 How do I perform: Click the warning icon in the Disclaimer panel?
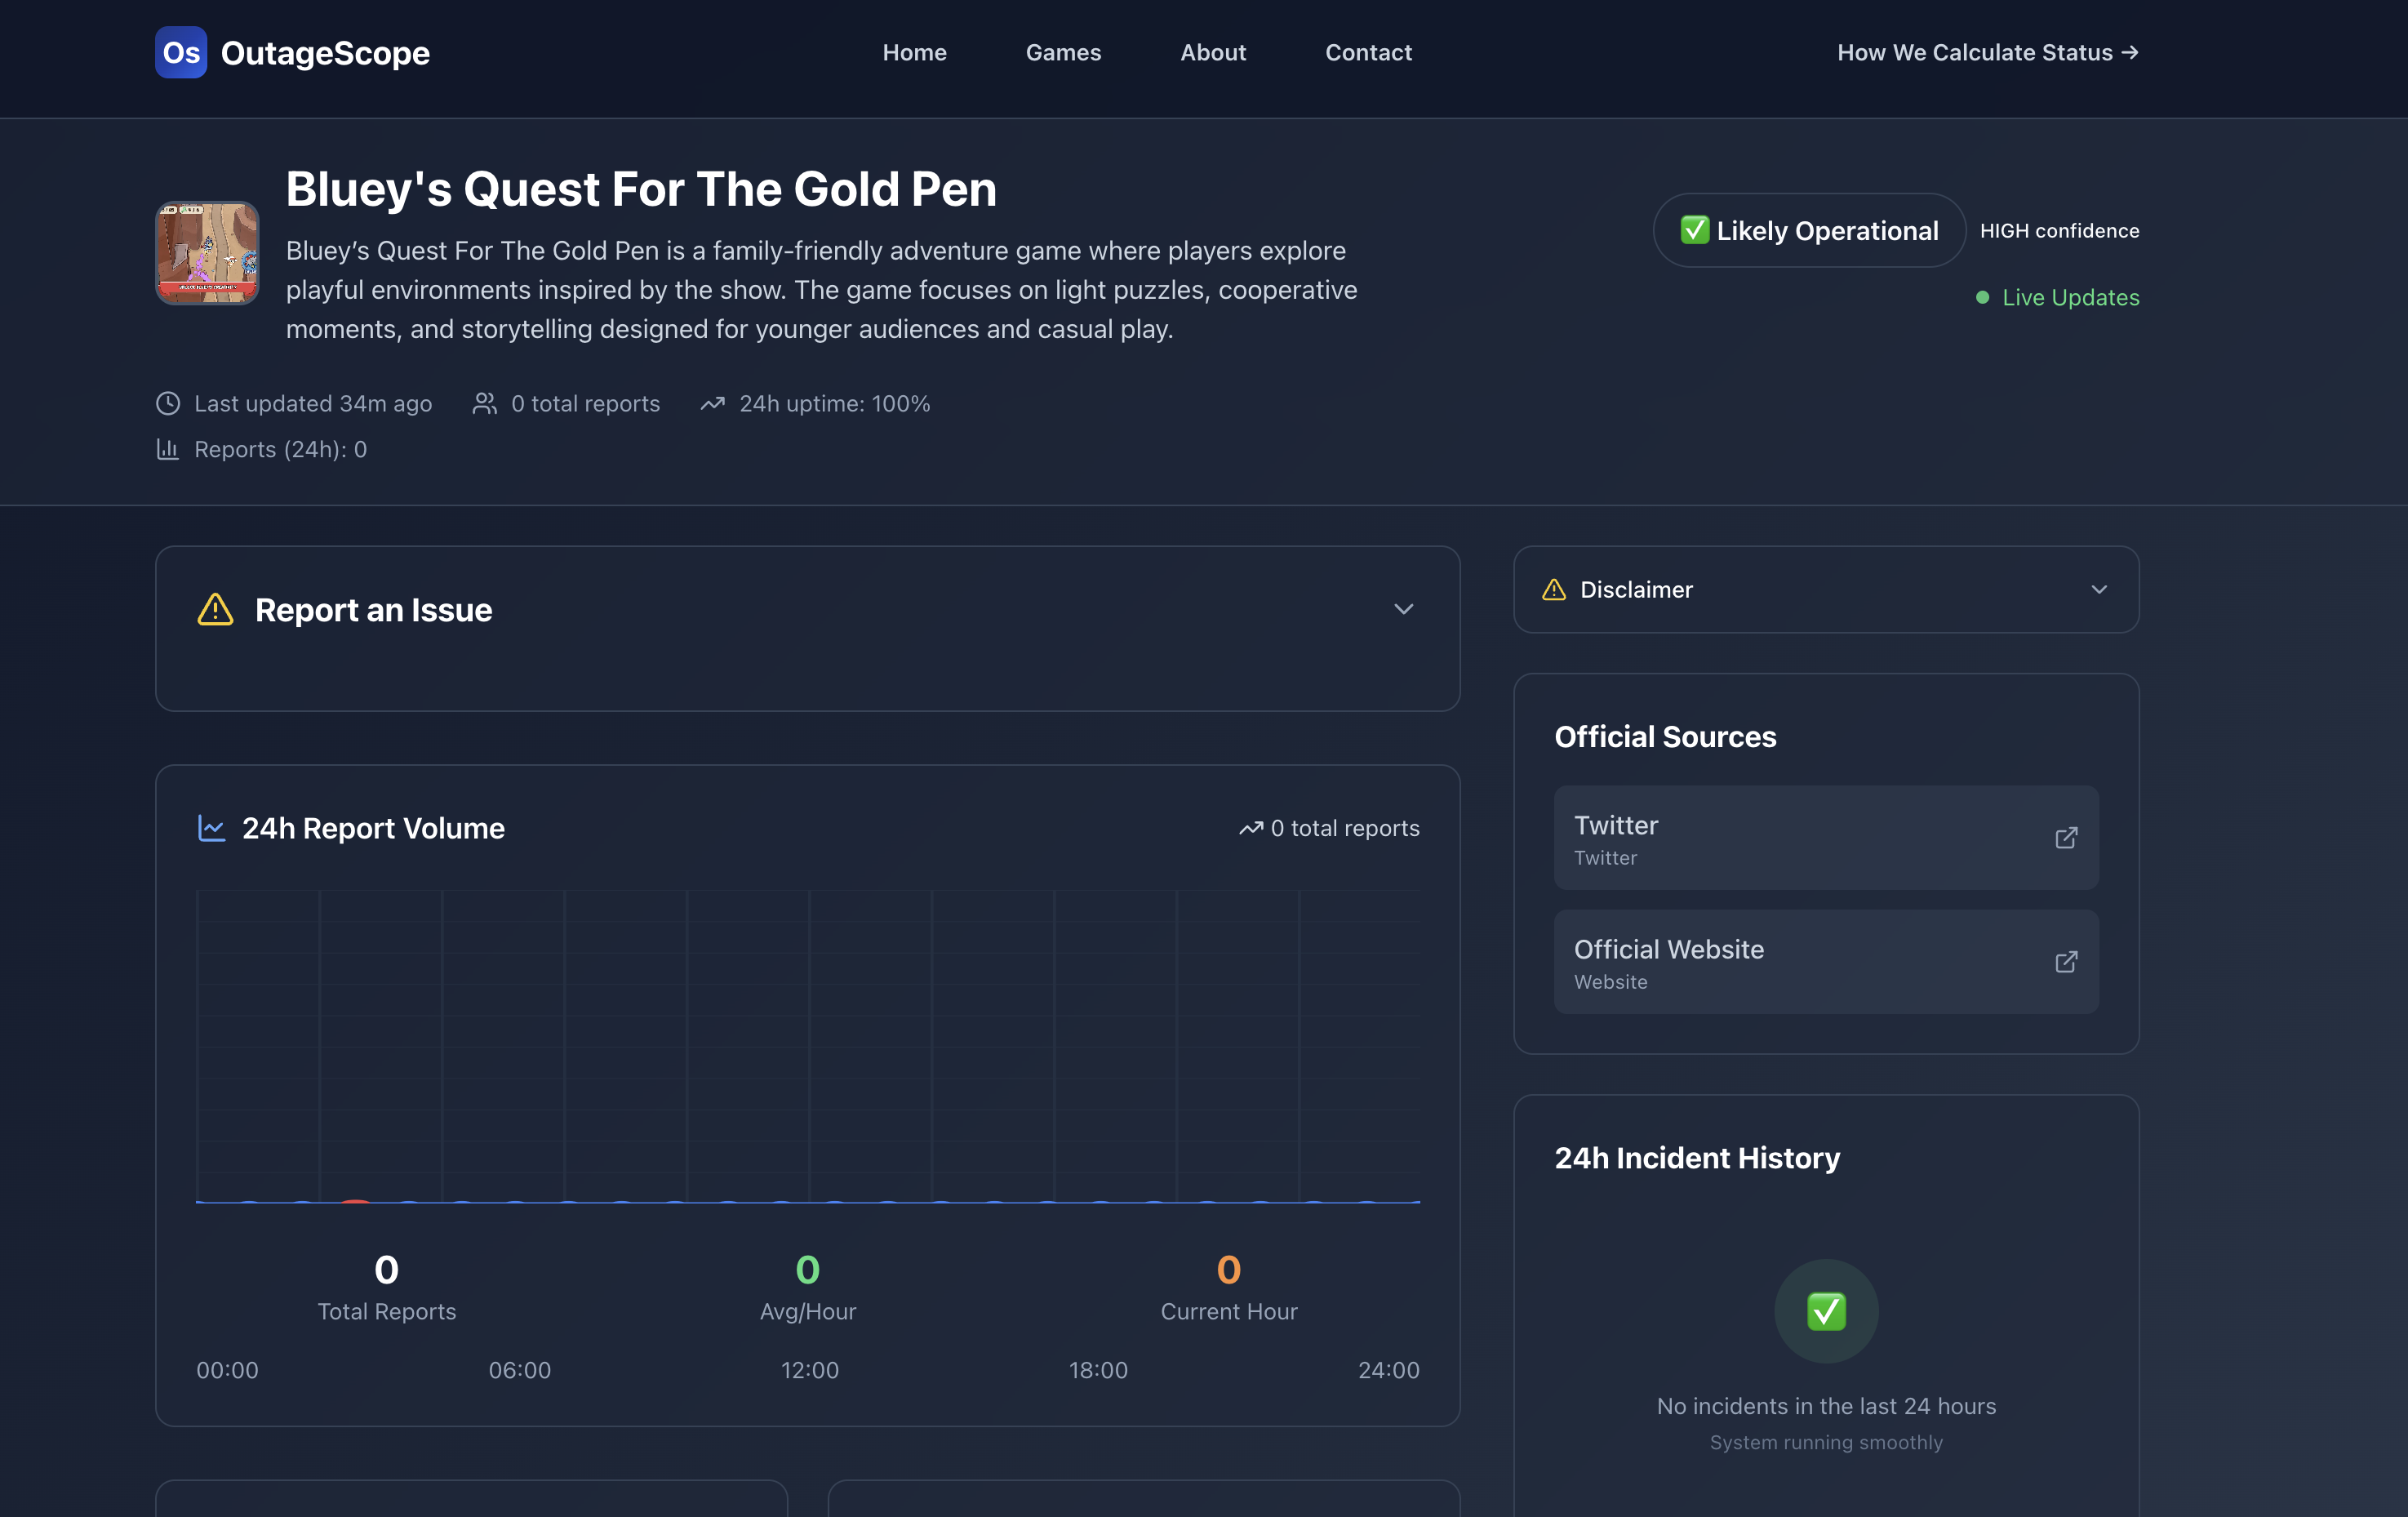1553,590
